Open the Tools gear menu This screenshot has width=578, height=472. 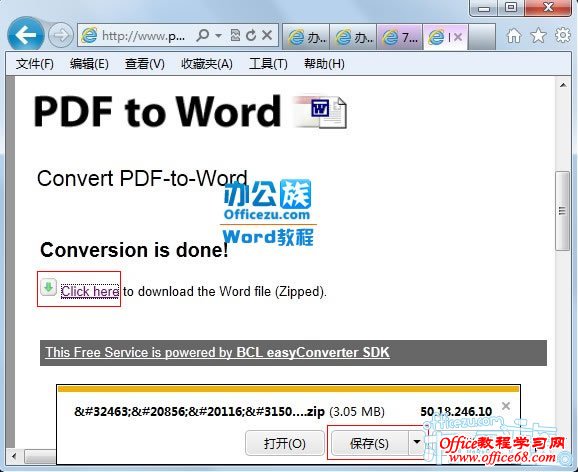click(563, 35)
